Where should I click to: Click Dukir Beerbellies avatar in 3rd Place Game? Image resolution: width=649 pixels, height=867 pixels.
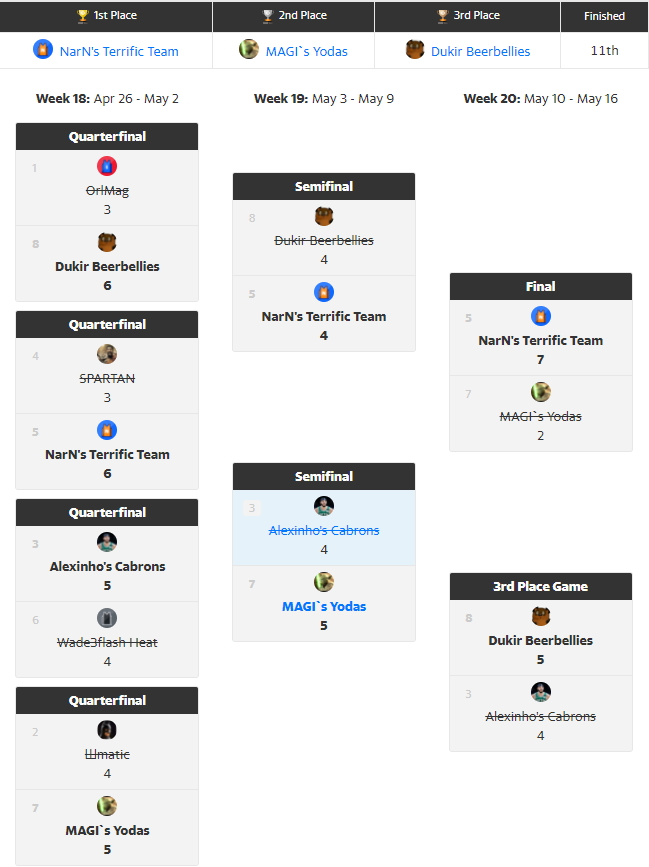[x=541, y=616]
